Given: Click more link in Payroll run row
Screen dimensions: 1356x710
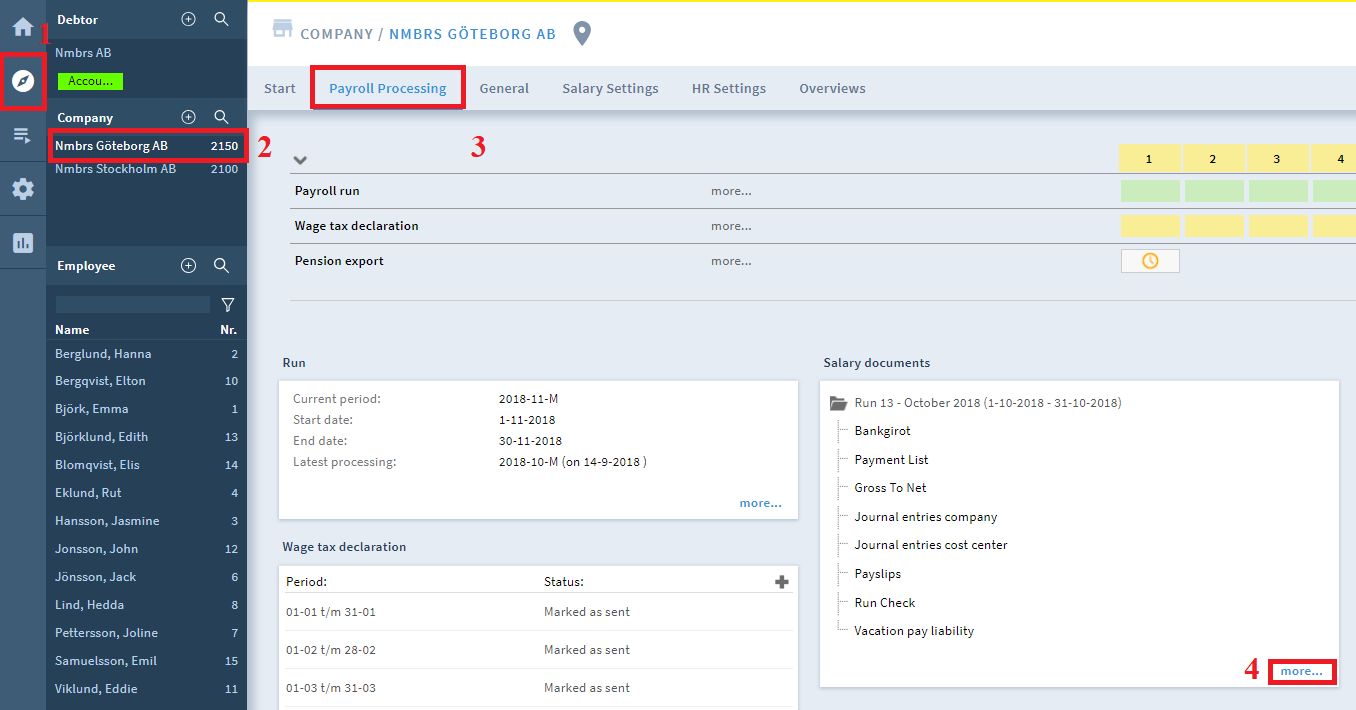Looking at the screenshot, I should pyautogui.click(x=731, y=191).
